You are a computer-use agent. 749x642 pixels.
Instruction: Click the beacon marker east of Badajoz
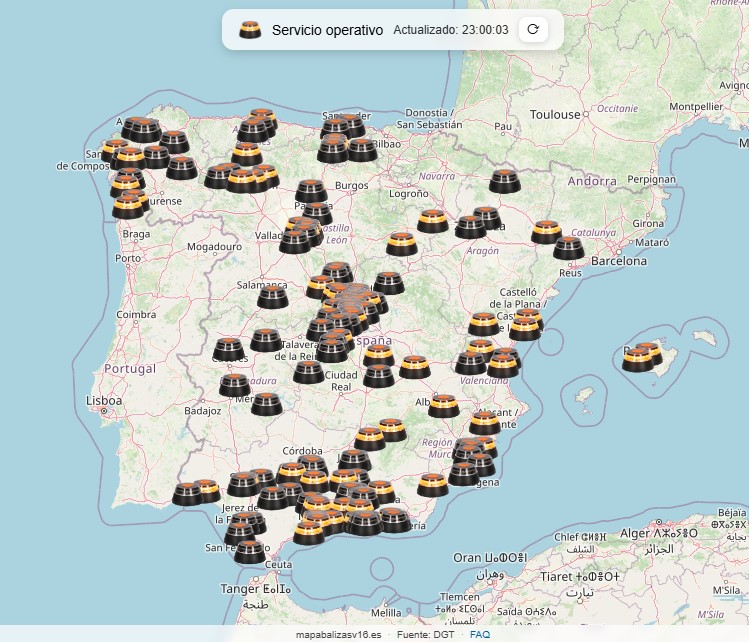click(x=266, y=404)
